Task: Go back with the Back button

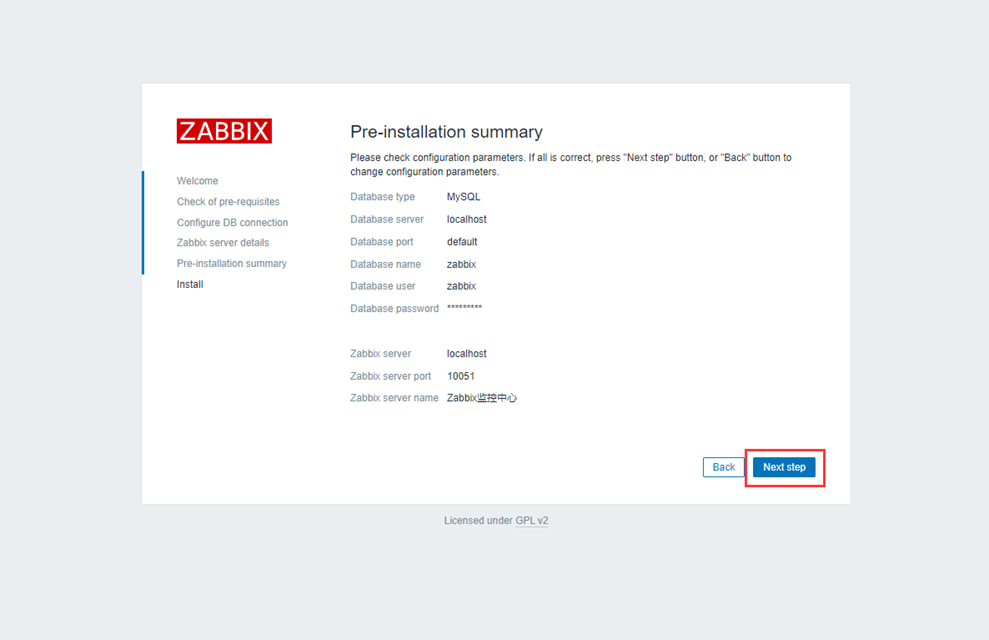Action: 723,467
